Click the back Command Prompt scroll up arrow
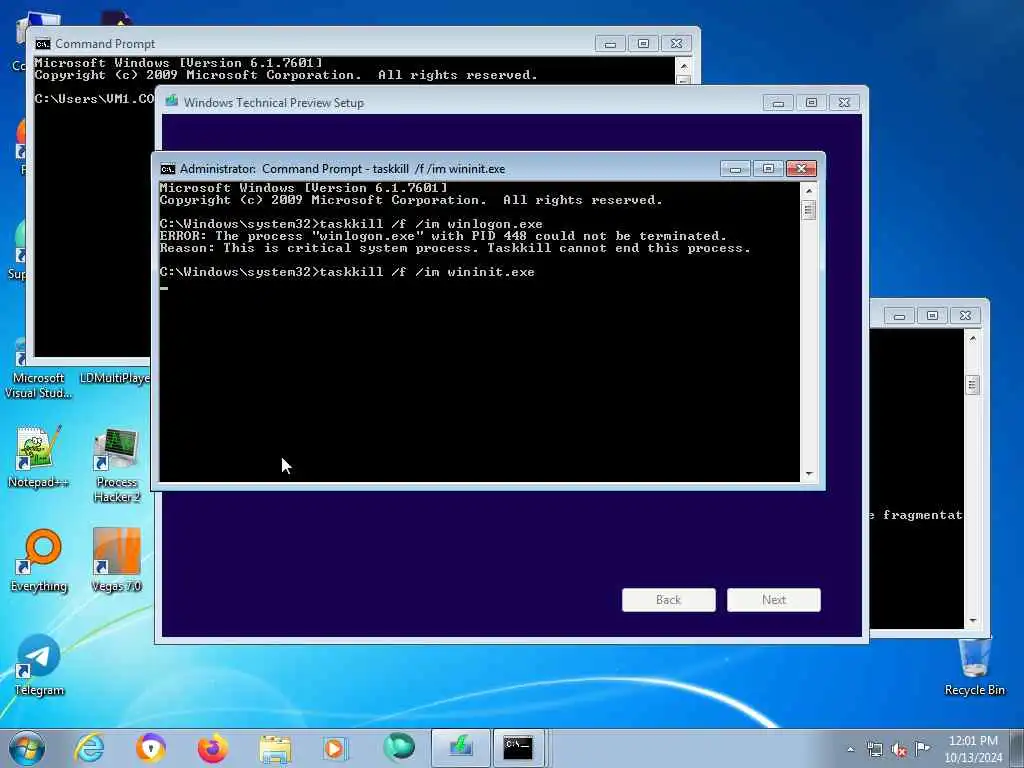1024x768 pixels. tap(684, 66)
